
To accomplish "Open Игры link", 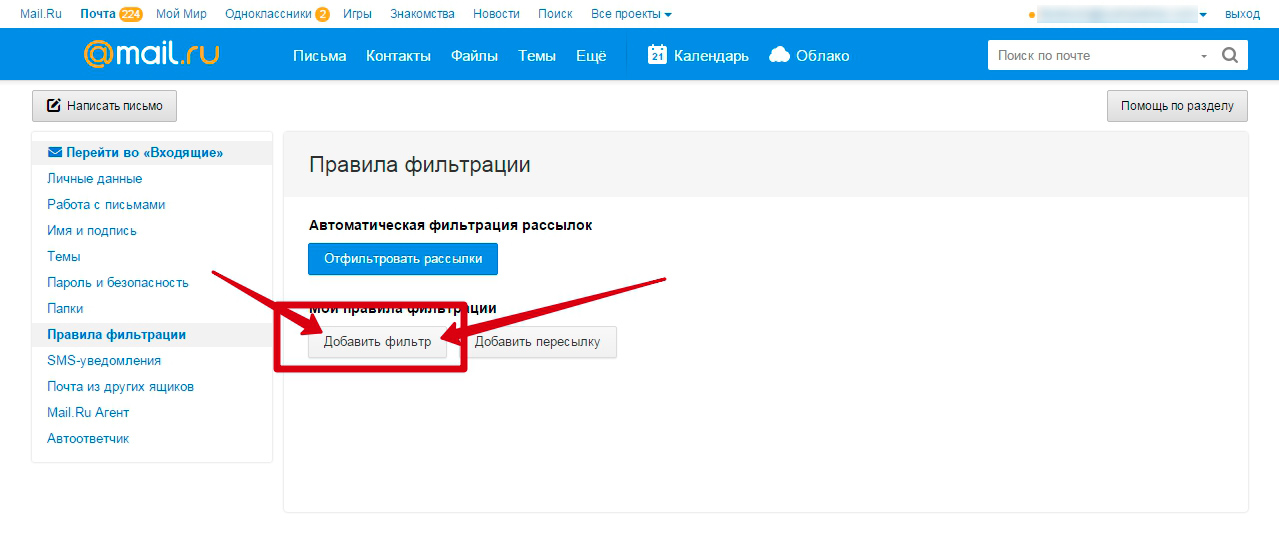I will click(x=357, y=14).
